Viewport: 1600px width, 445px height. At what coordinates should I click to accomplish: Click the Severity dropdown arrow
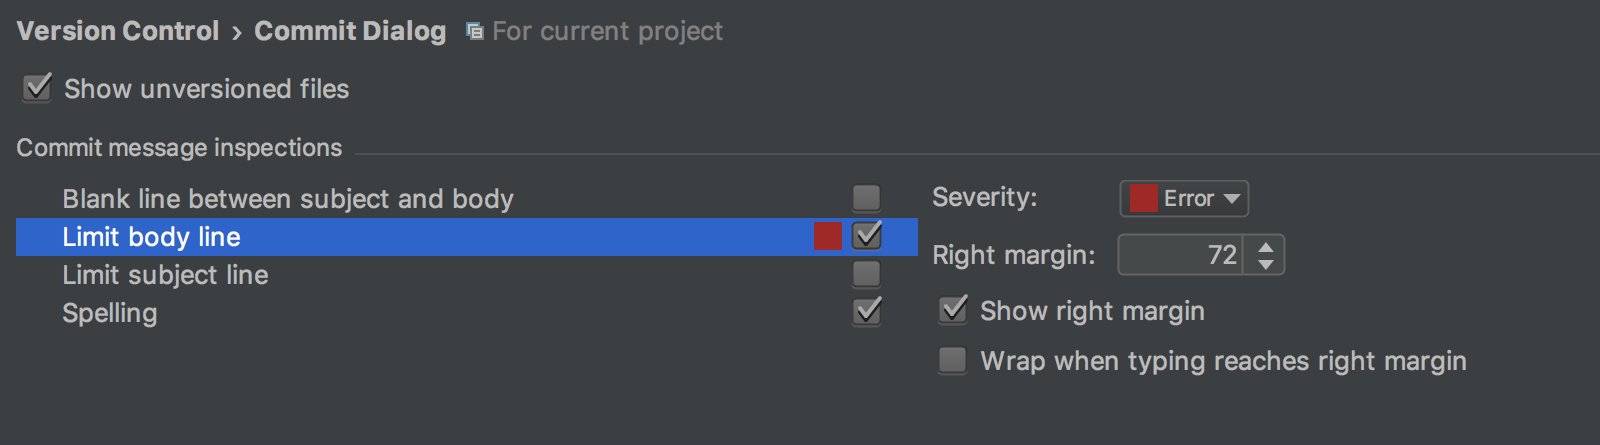click(1232, 199)
